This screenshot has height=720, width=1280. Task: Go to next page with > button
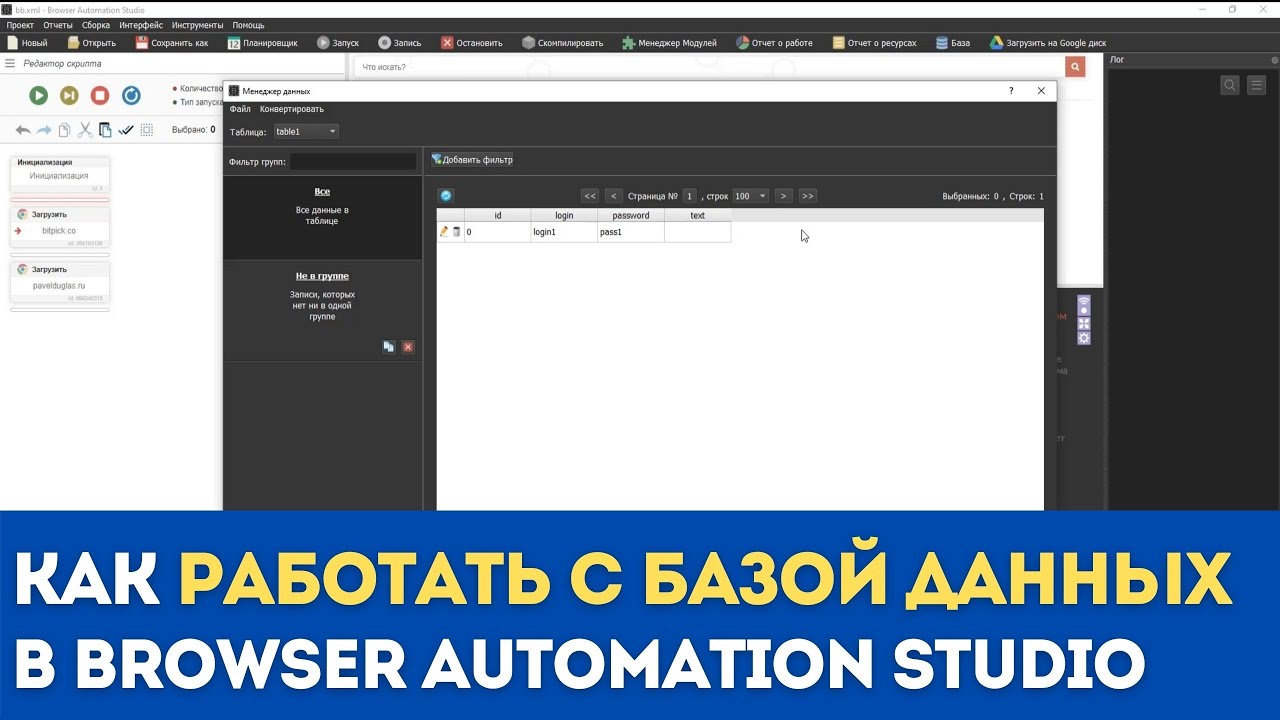click(784, 196)
